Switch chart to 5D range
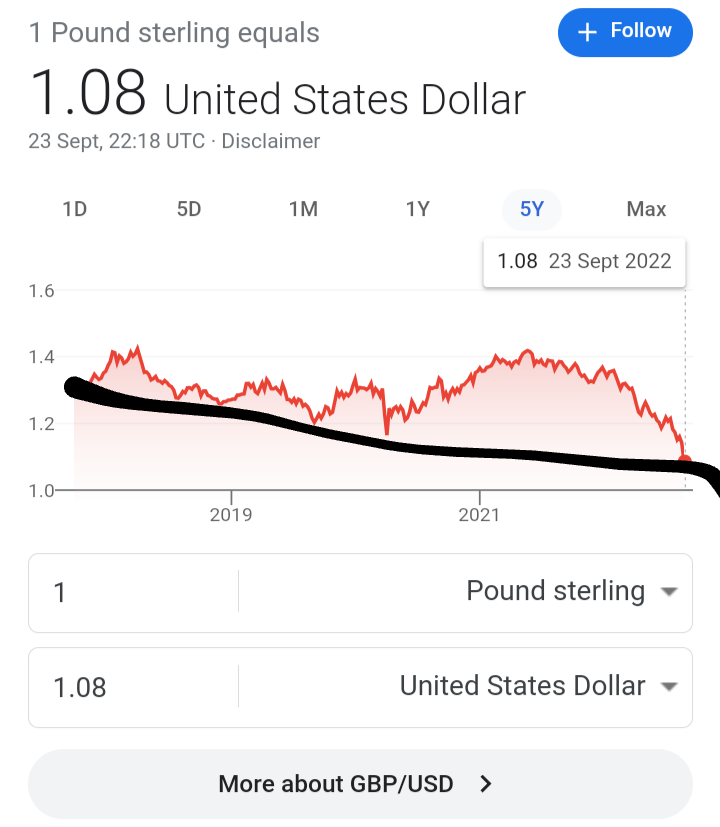 tap(189, 209)
